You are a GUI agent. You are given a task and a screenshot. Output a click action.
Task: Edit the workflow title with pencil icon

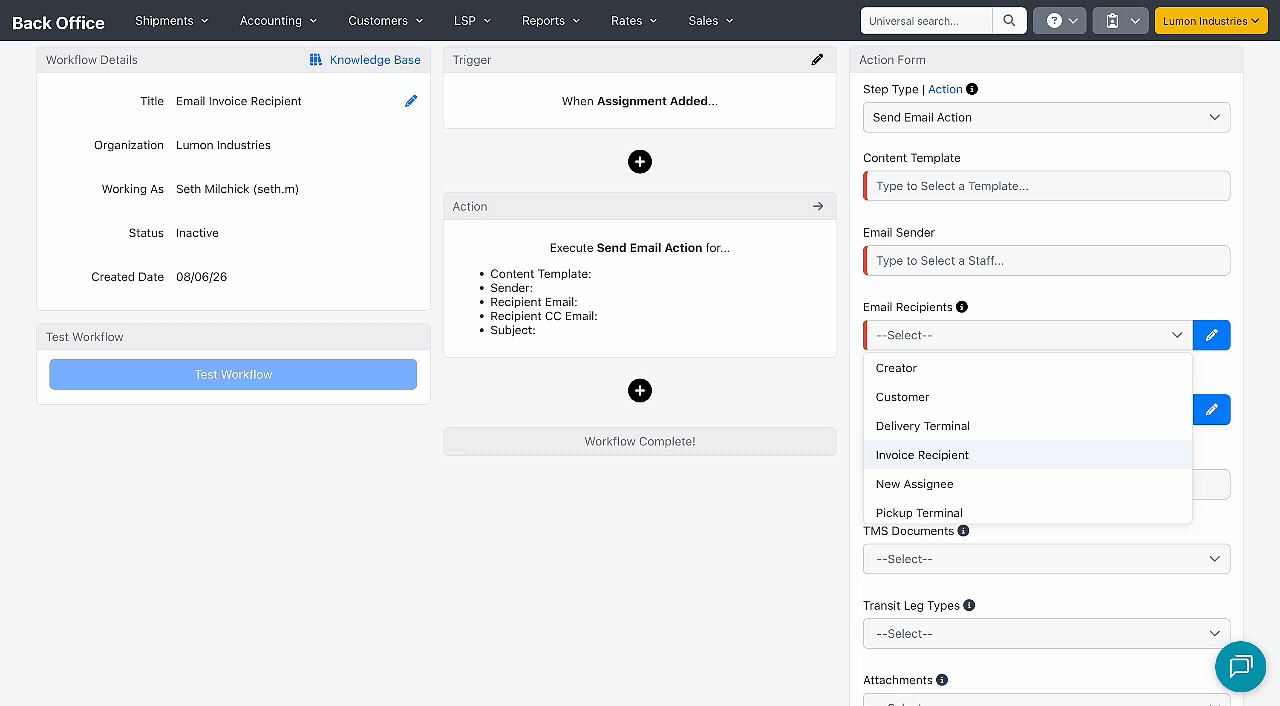411,101
